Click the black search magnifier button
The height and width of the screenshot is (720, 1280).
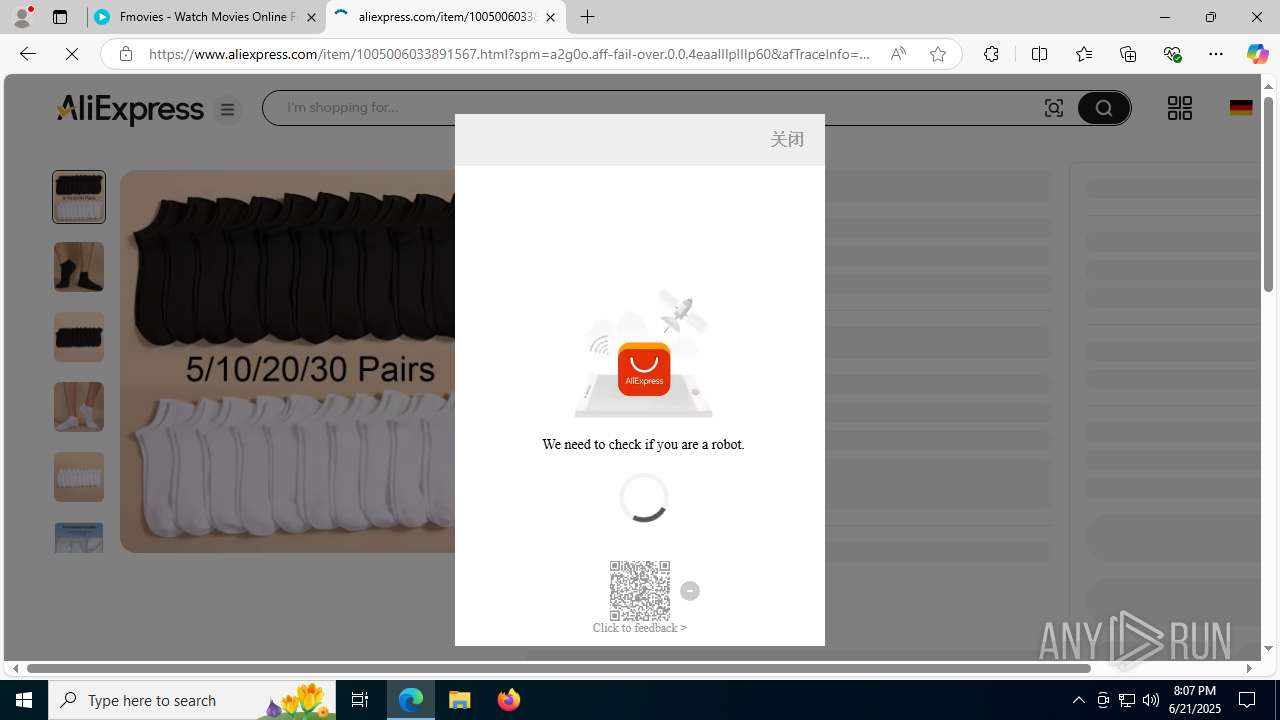(x=1103, y=108)
